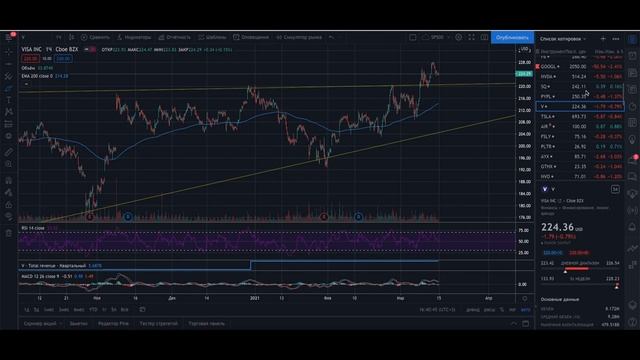Select the 1Д date range

(27, 310)
